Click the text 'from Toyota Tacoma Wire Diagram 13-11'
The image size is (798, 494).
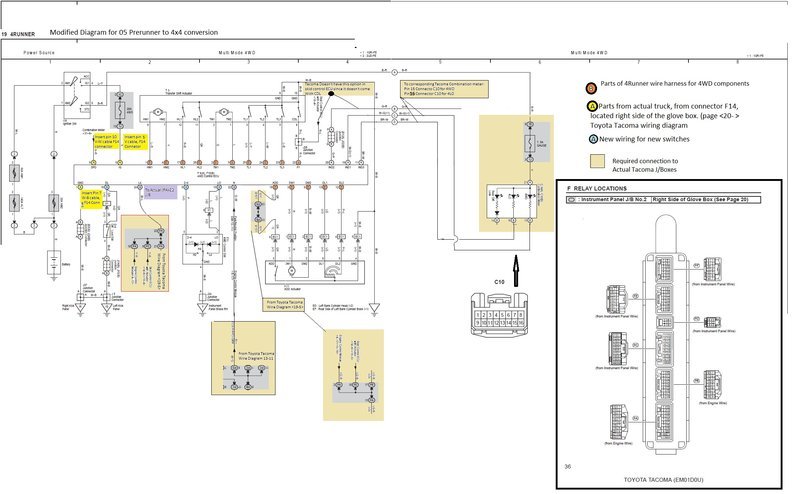point(256,356)
